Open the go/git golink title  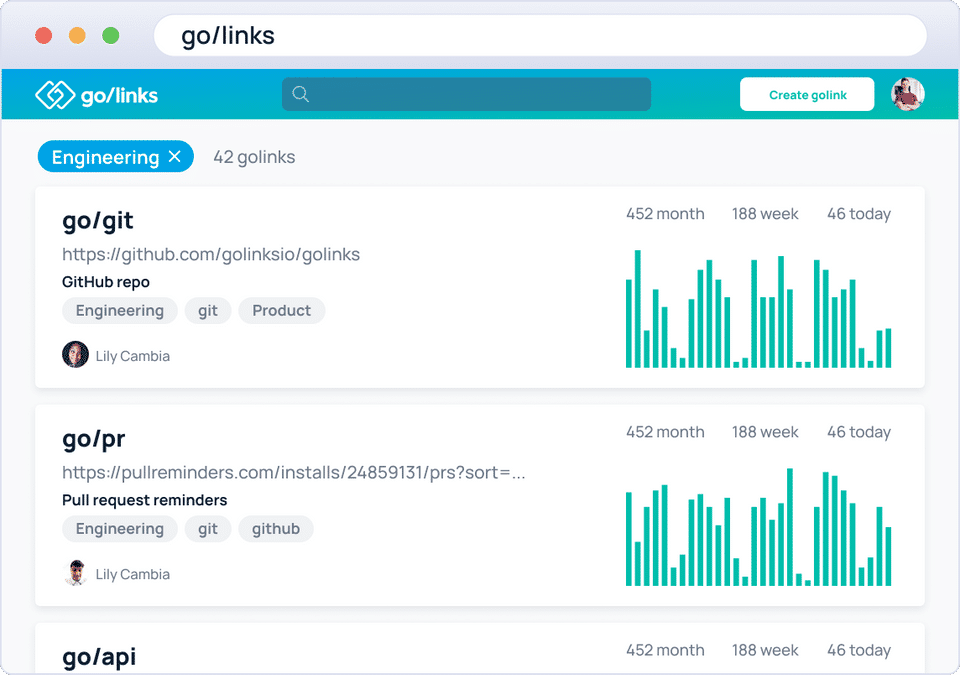98,221
